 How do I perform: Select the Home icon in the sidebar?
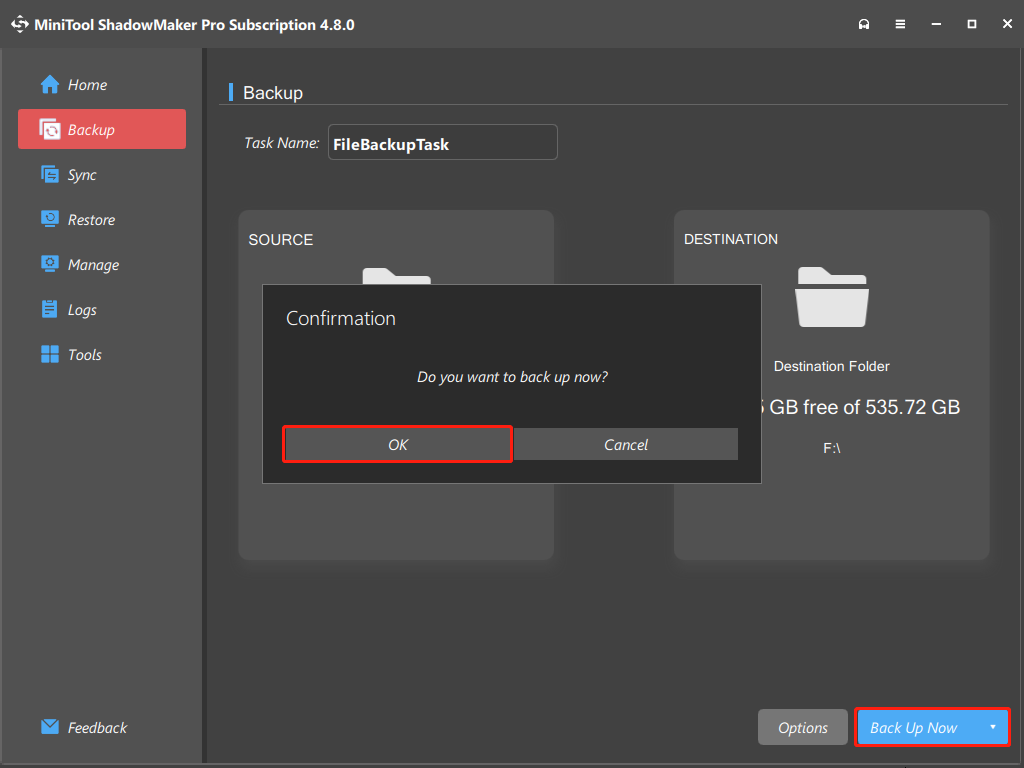coord(49,85)
